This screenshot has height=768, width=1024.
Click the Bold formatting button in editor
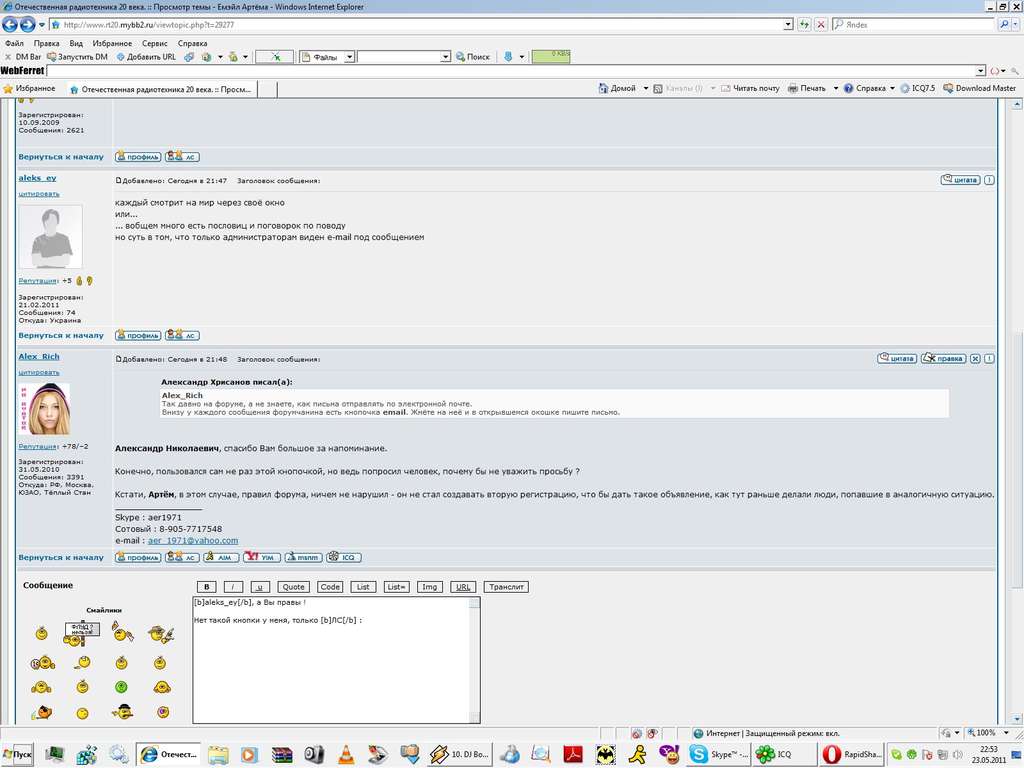[x=206, y=587]
